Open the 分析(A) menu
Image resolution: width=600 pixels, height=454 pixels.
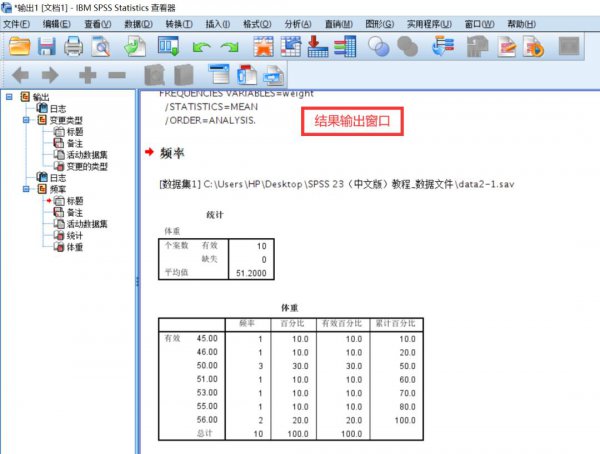pyautogui.click(x=298, y=24)
